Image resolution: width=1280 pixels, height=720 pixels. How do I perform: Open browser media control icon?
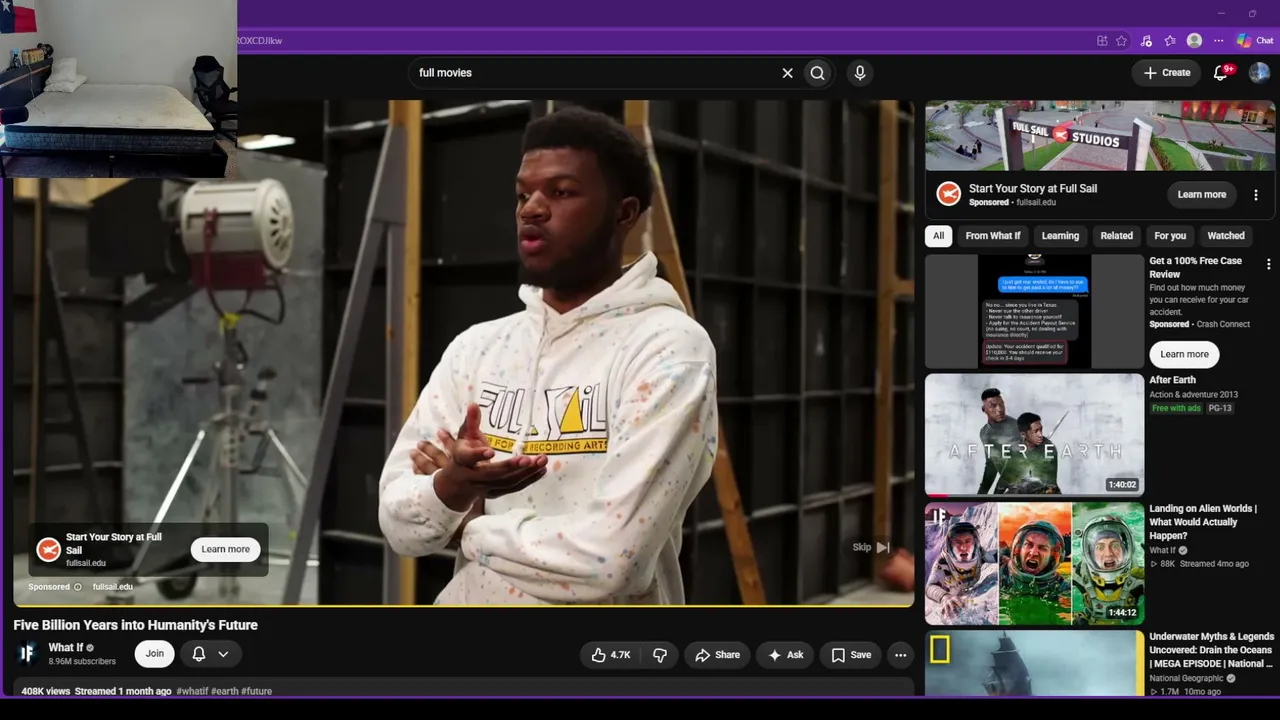[1146, 41]
